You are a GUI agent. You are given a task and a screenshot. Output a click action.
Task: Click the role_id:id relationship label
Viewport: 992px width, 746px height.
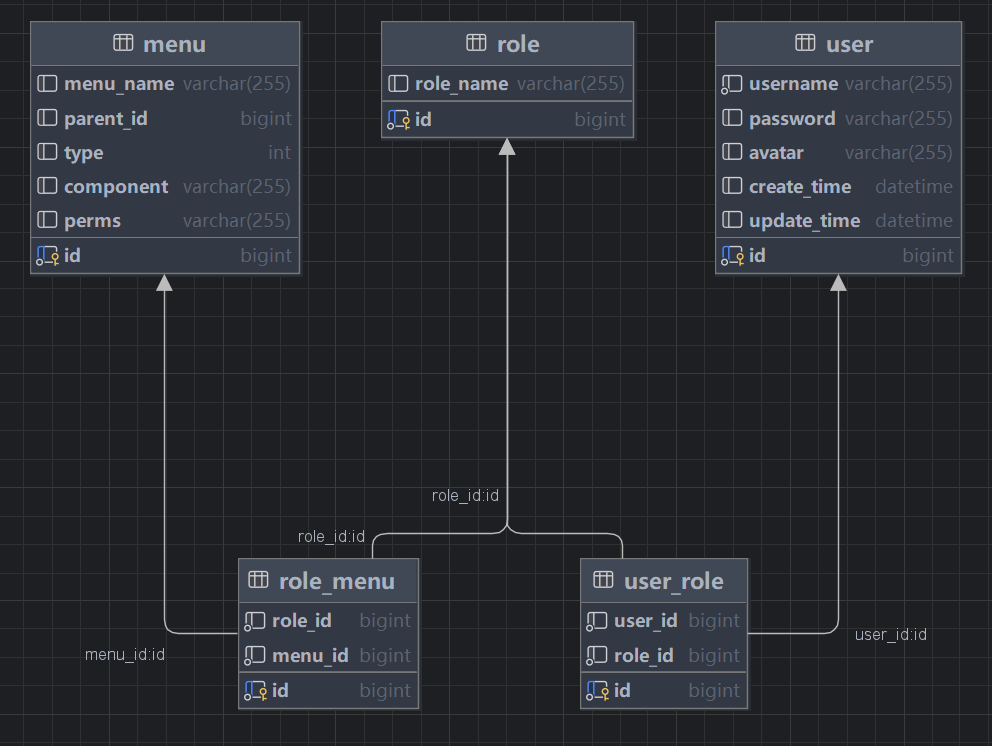[465, 495]
